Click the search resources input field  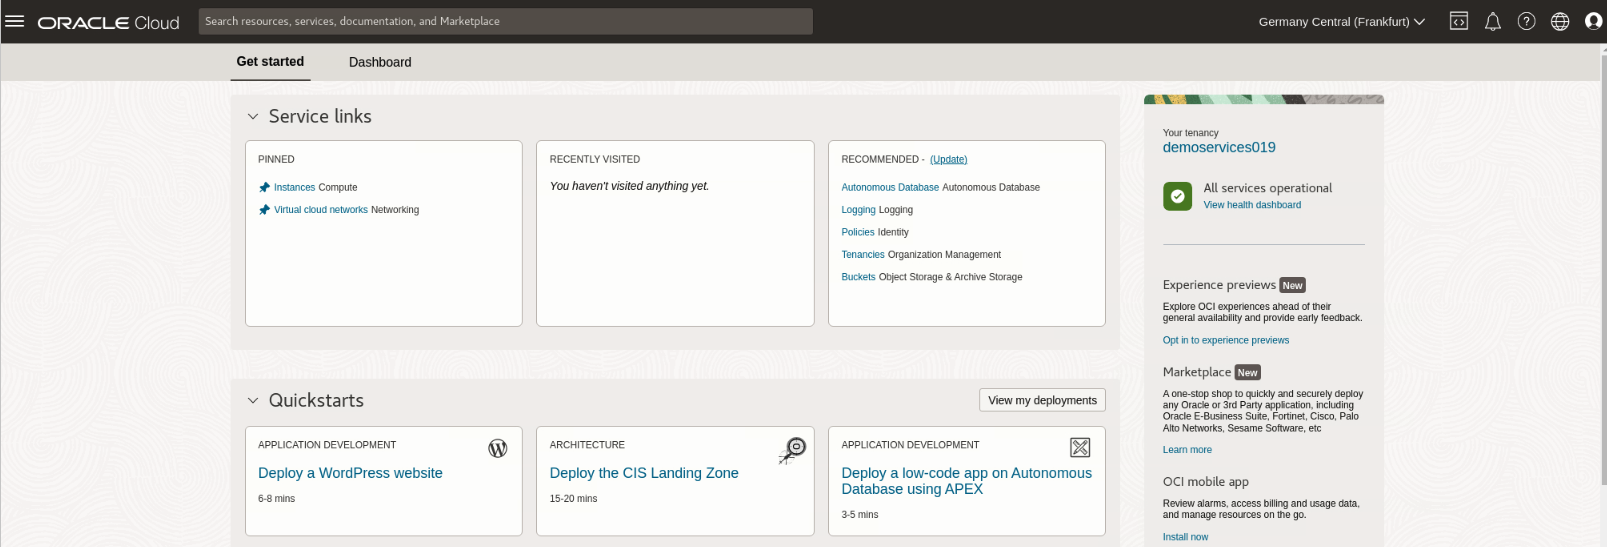[505, 21]
